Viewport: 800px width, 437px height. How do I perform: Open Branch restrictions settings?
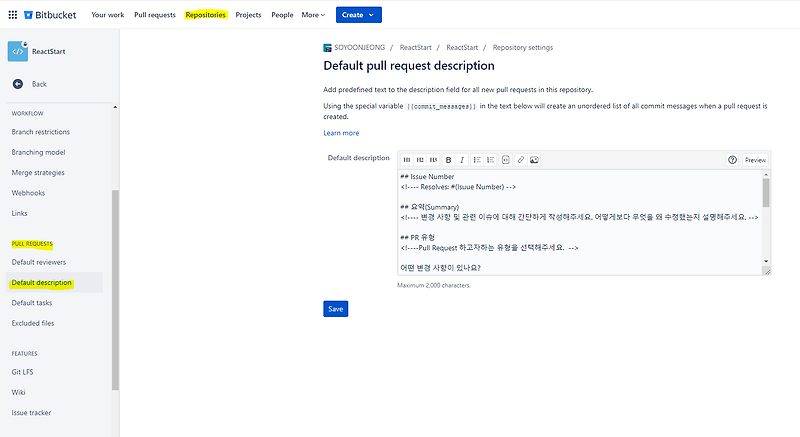41,132
